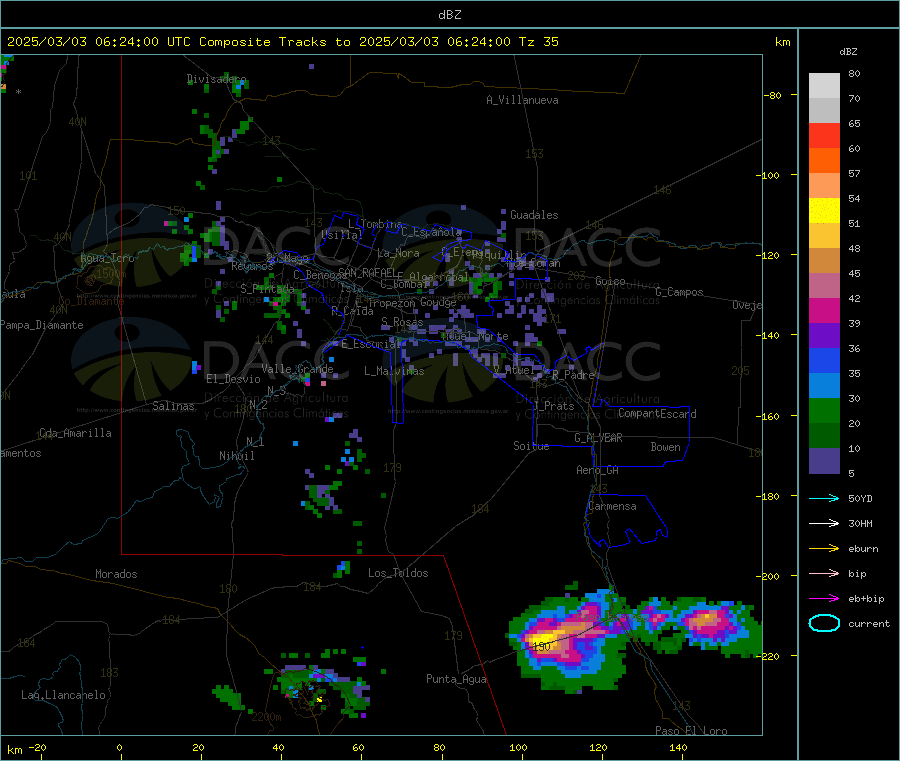Click the dBZ title at top
This screenshot has height=761, width=900.
tap(449, 15)
